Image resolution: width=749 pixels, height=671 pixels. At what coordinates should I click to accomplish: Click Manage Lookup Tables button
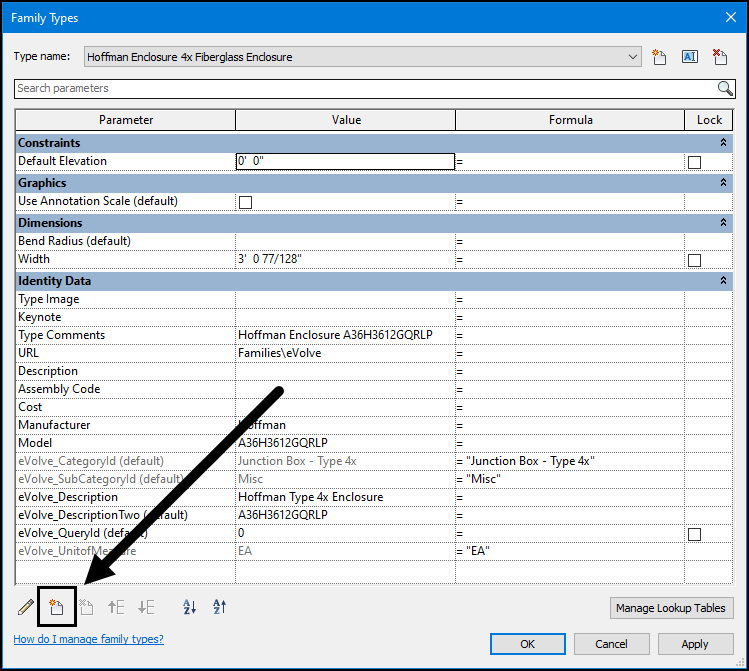[x=672, y=608]
